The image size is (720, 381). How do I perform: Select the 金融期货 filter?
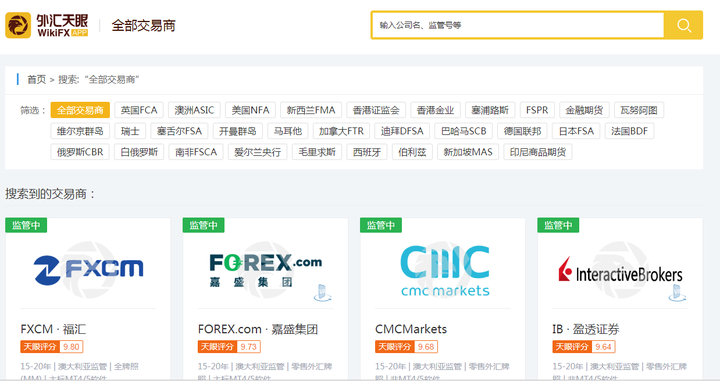(584, 110)
